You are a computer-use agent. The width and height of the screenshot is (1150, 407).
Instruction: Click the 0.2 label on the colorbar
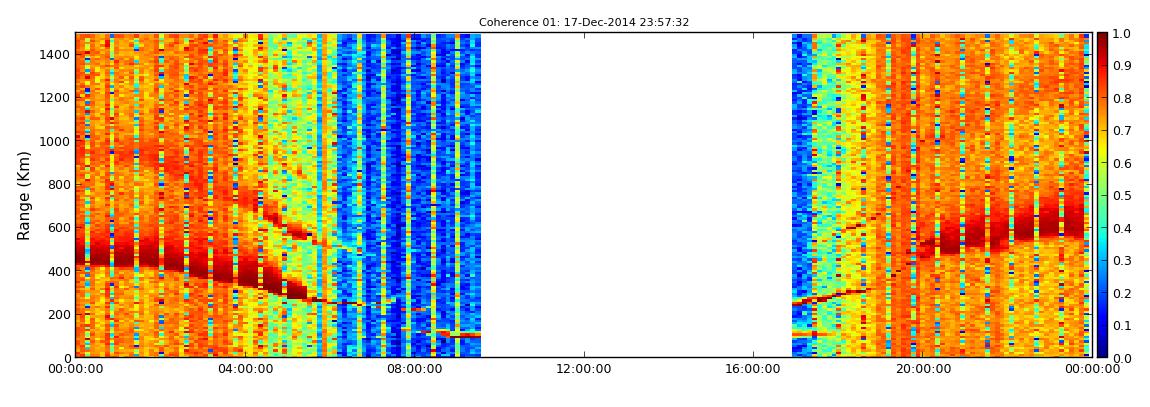[1123, 293]
